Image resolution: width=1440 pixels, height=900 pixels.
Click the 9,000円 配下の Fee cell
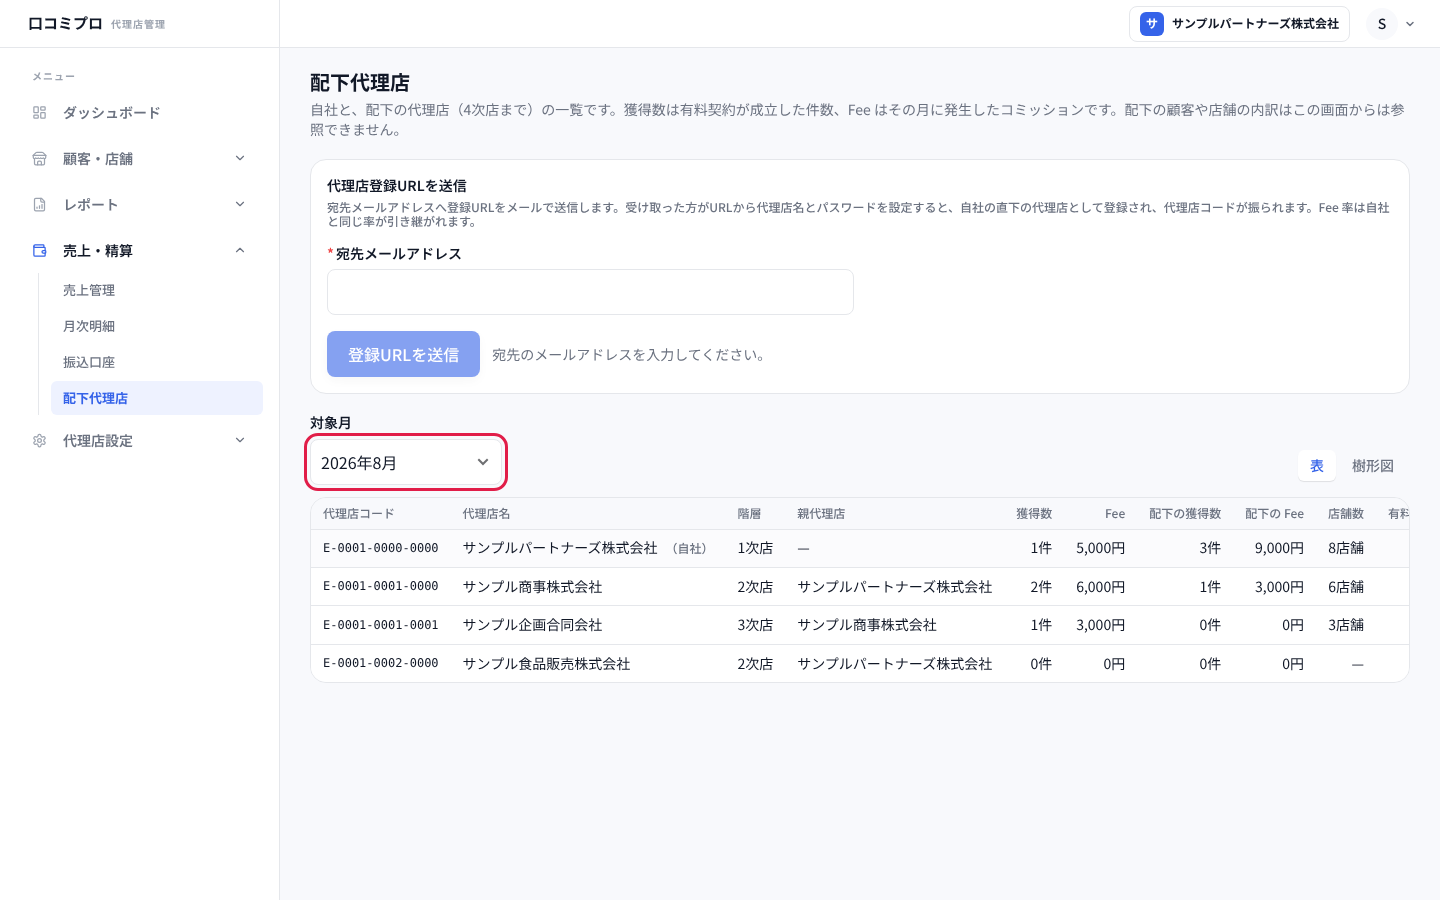click(x=1279, y=548)
